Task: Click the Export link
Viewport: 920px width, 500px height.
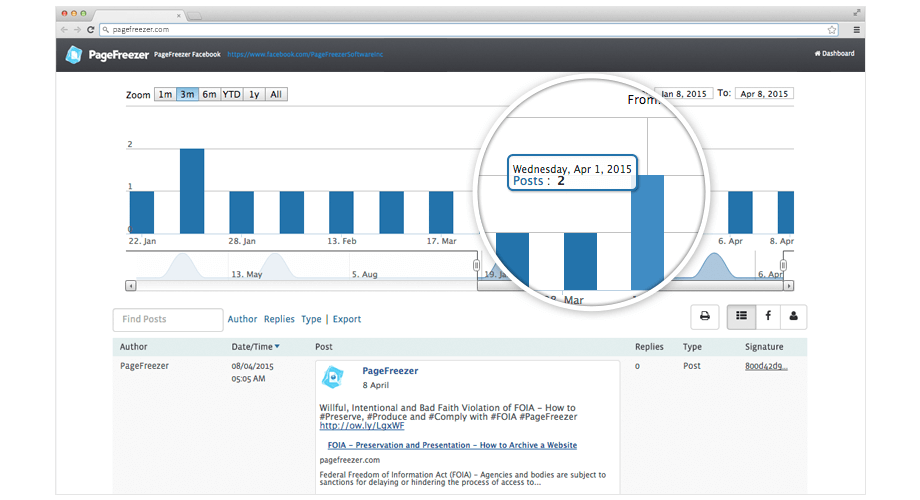Action: (x=347, y=319)
